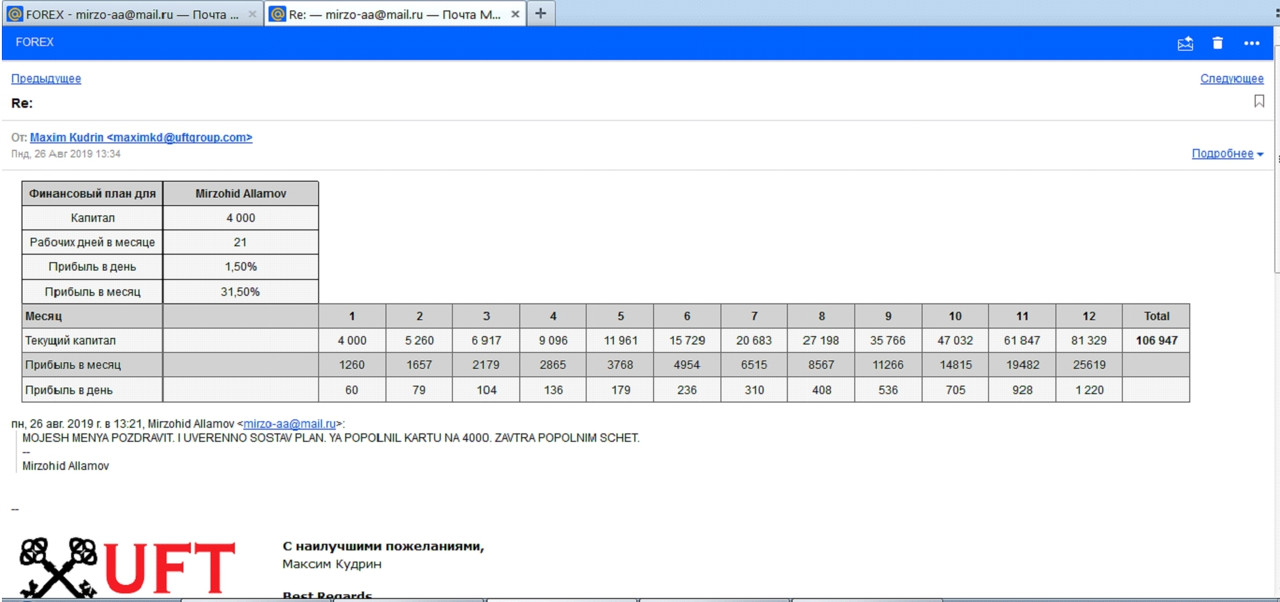Screen dimensions: 1280x602
Task: Toggle the bookmark flag on the message
Action: click(1259, 101)
